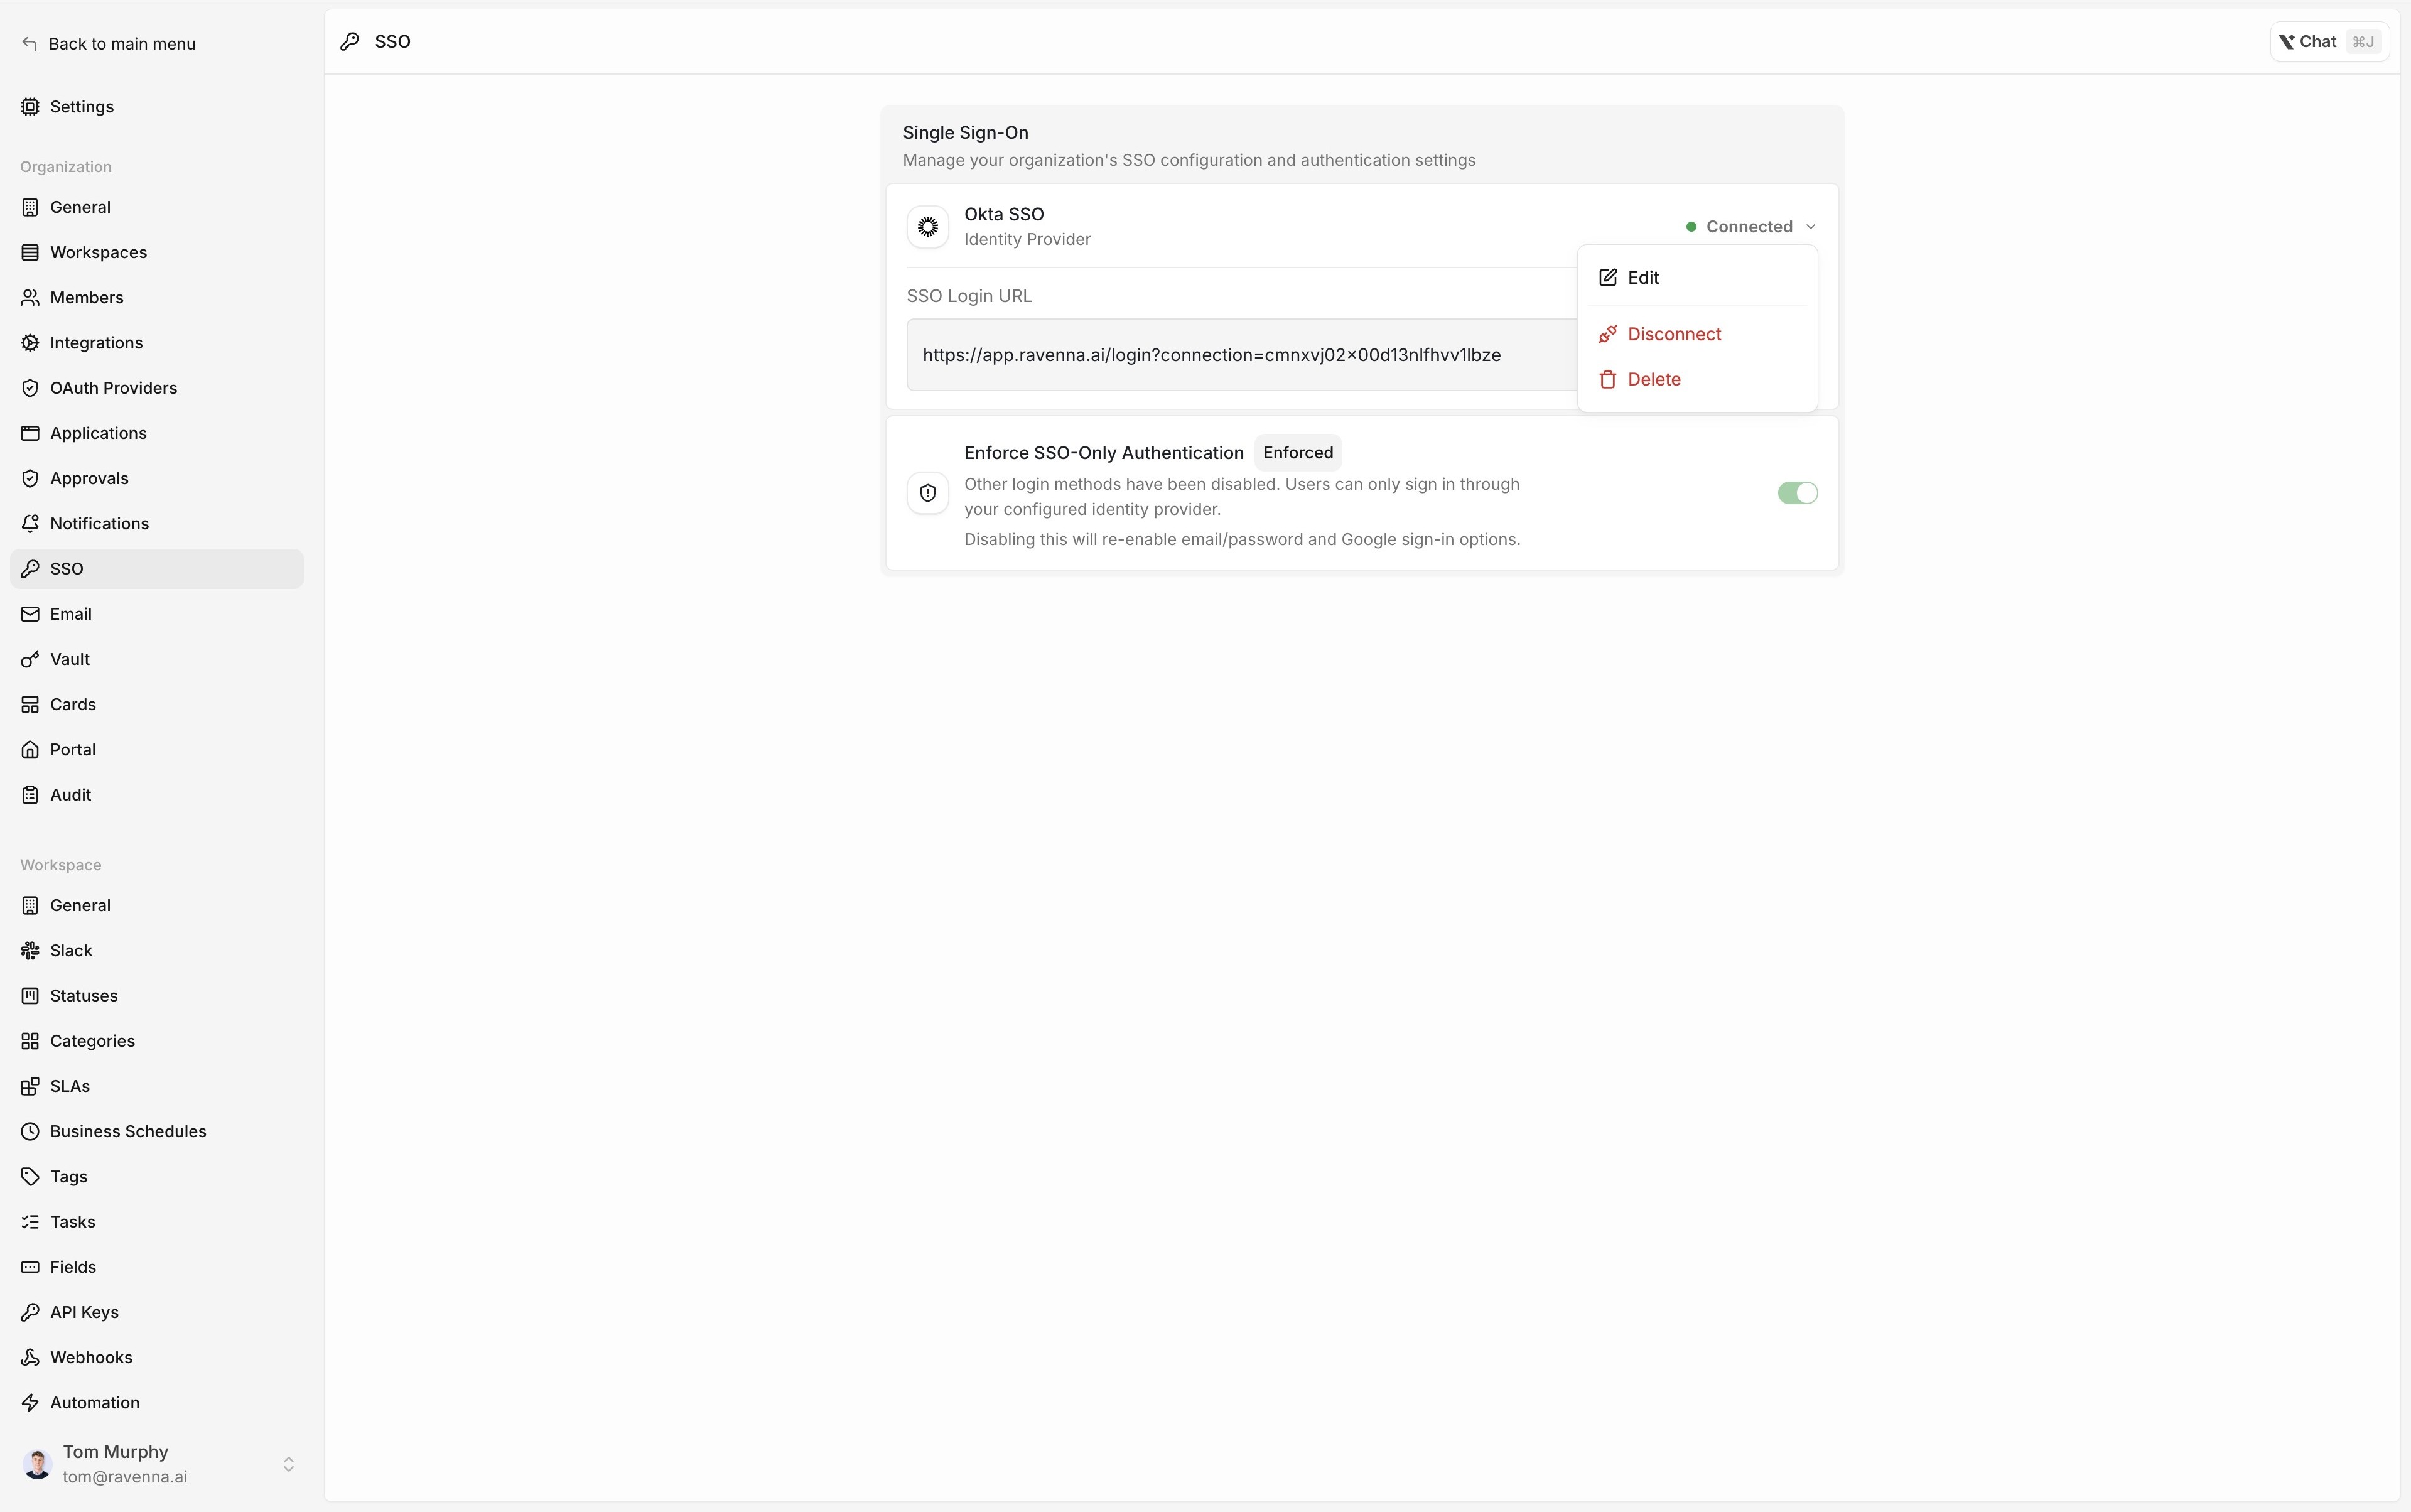Viewport: 2411px width, 1512px height.
Task: Expand the Tom Murphy account switcher chevron
Action: 288,1464
